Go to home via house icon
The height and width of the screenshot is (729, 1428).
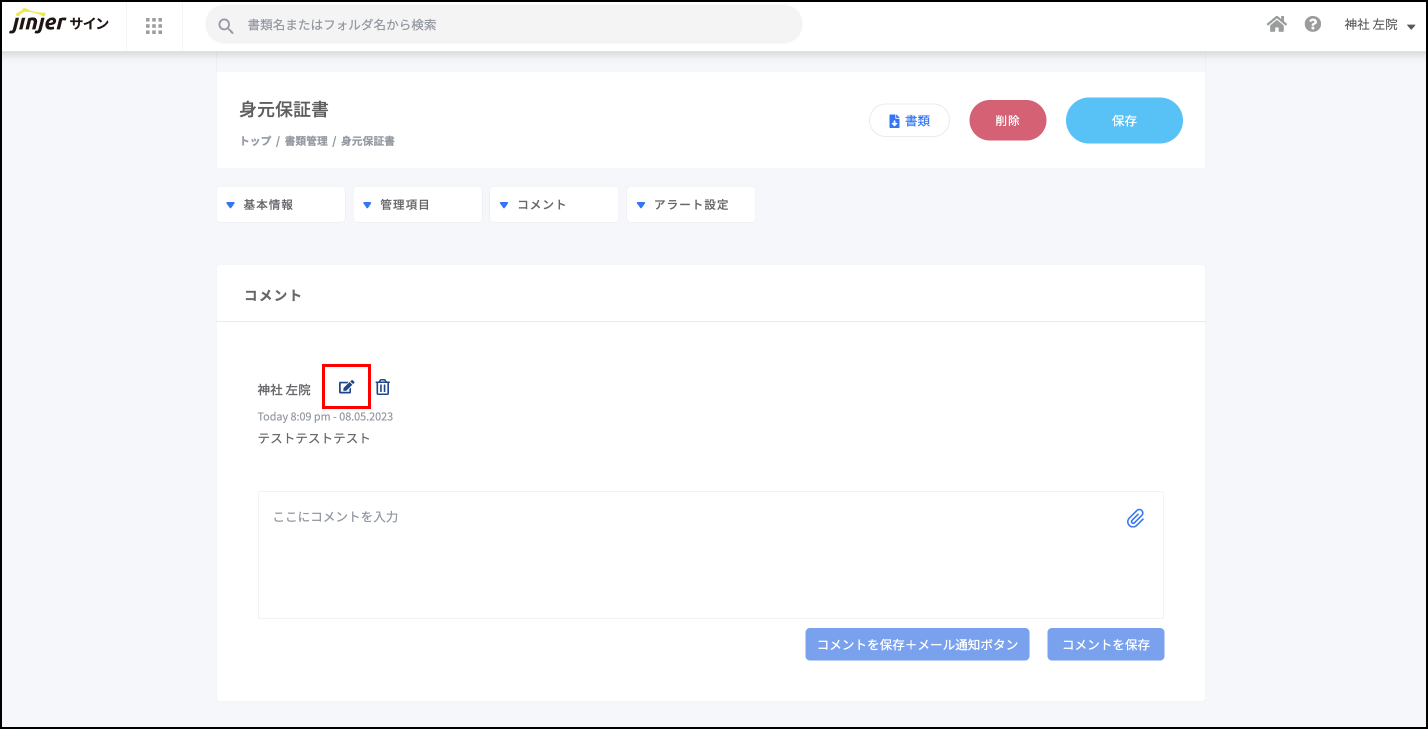1276,25
